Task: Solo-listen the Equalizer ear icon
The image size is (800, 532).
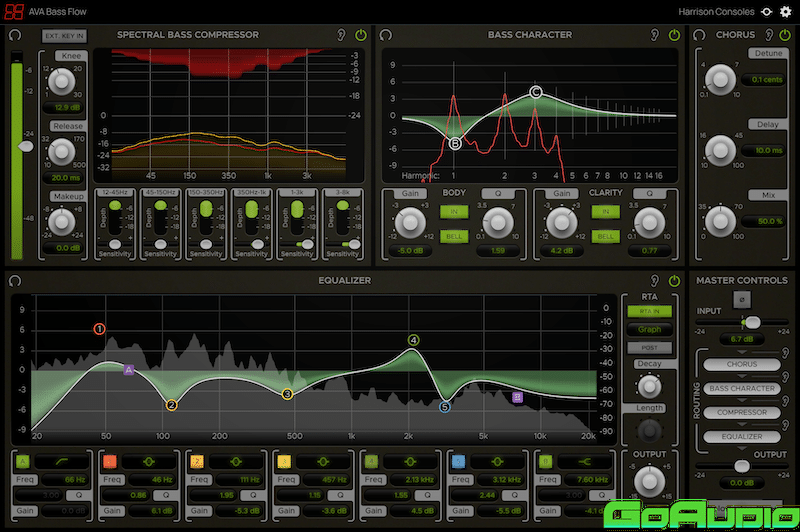Action: point(654,281)
